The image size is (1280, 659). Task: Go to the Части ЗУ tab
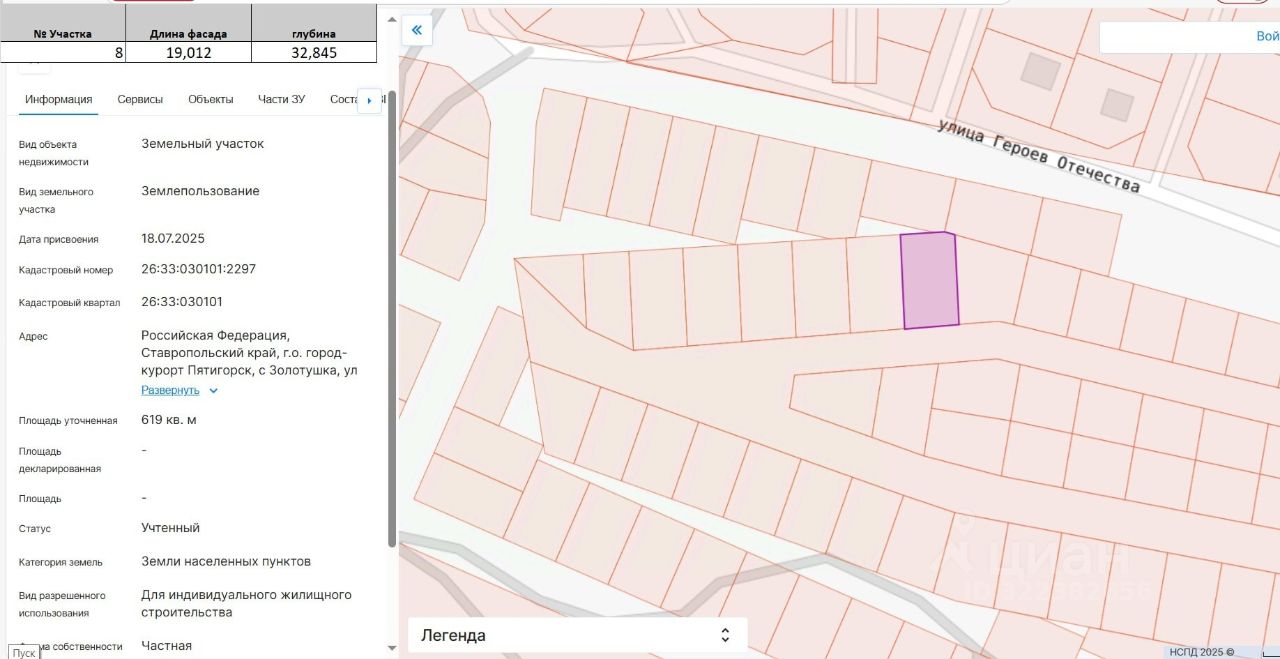click(x=281, y=99)
